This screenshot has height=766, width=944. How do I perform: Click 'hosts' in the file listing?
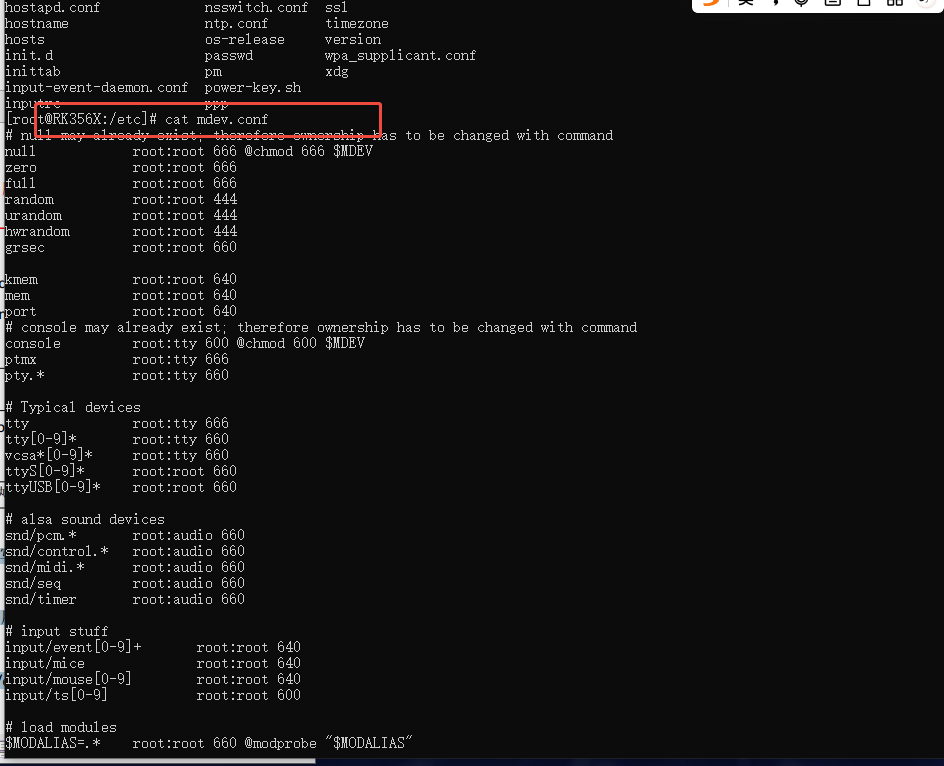click(25, 40)
